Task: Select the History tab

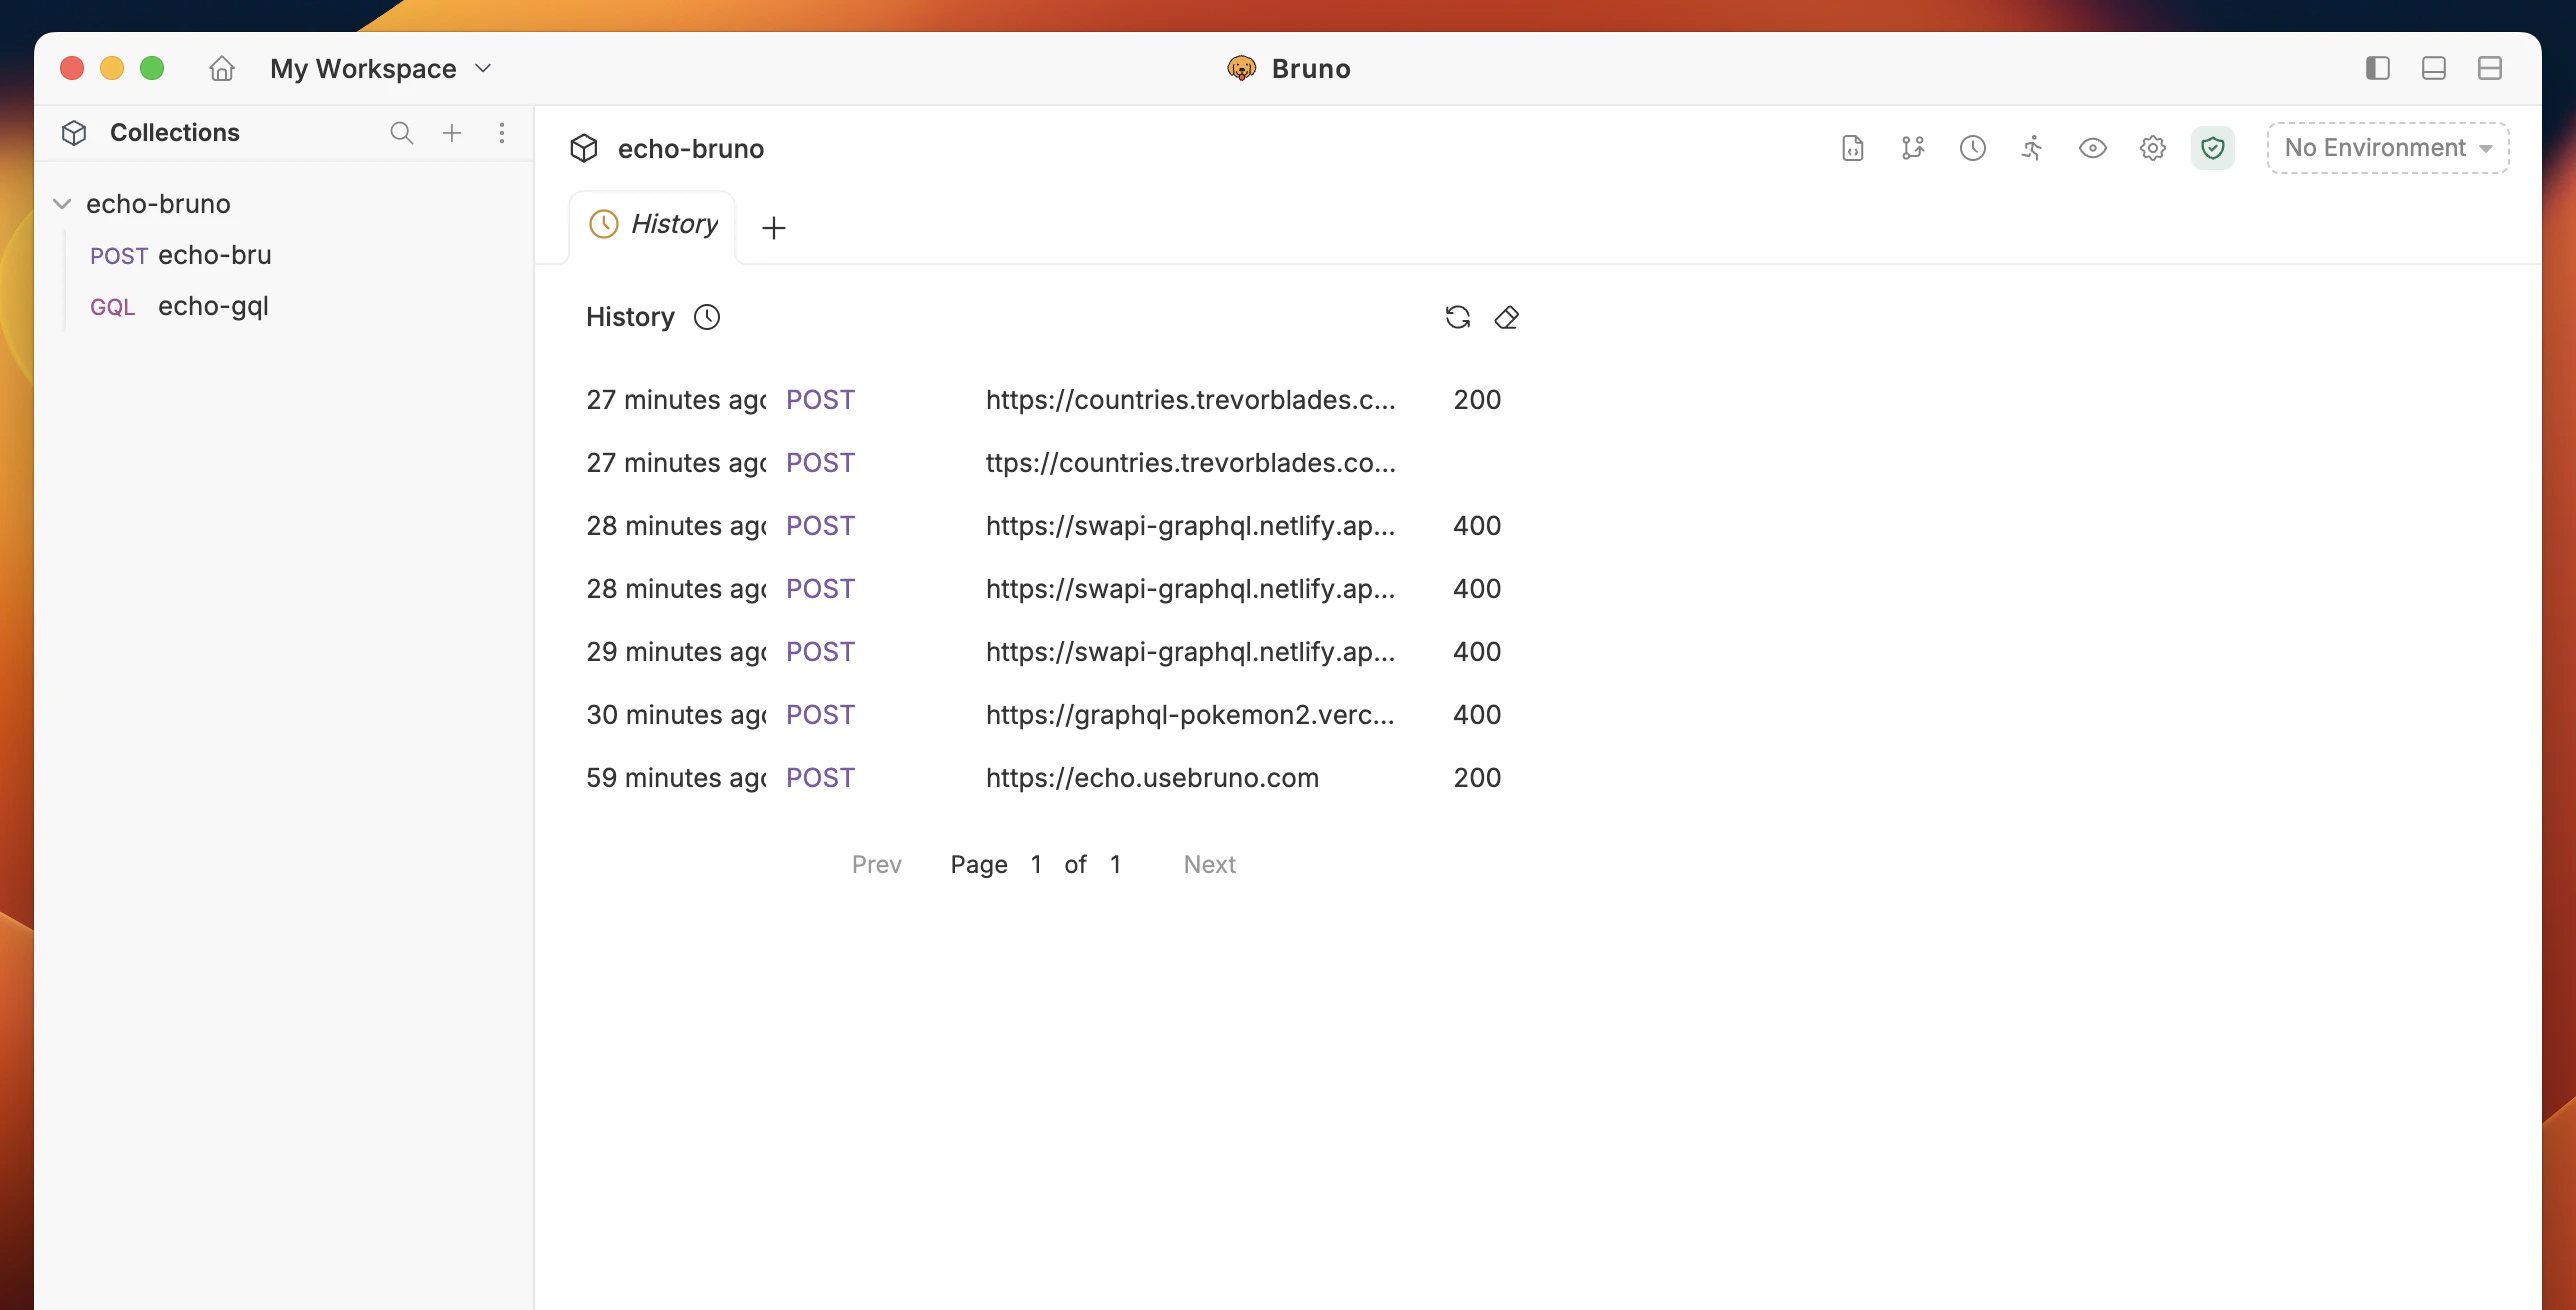Action: pos(654,224)
